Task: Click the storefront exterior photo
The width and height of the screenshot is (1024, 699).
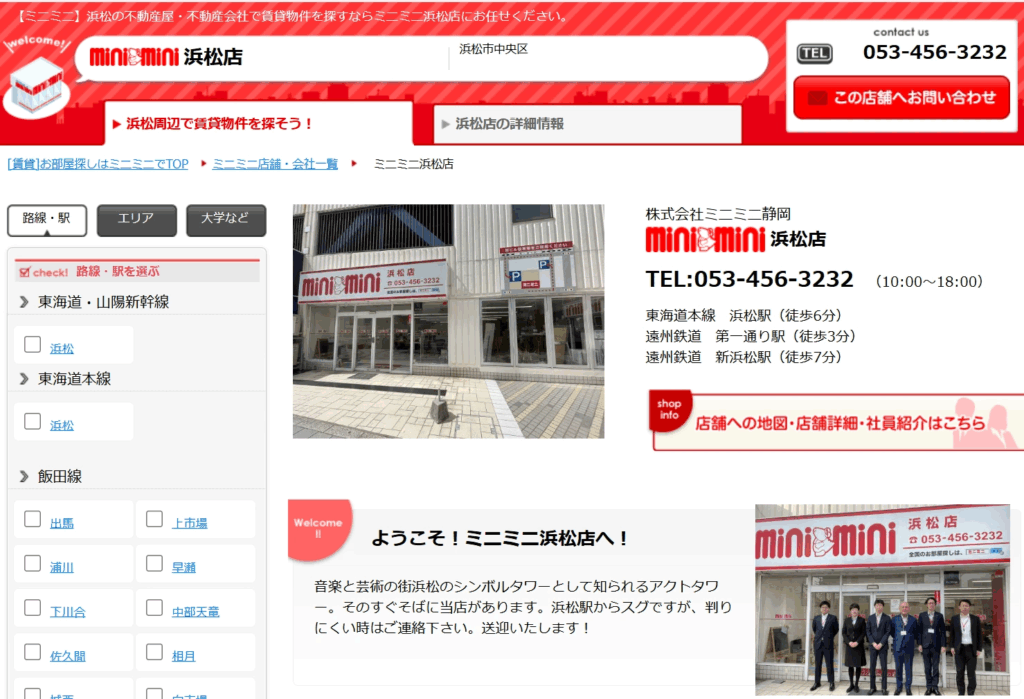Action: tap(448, 321)
